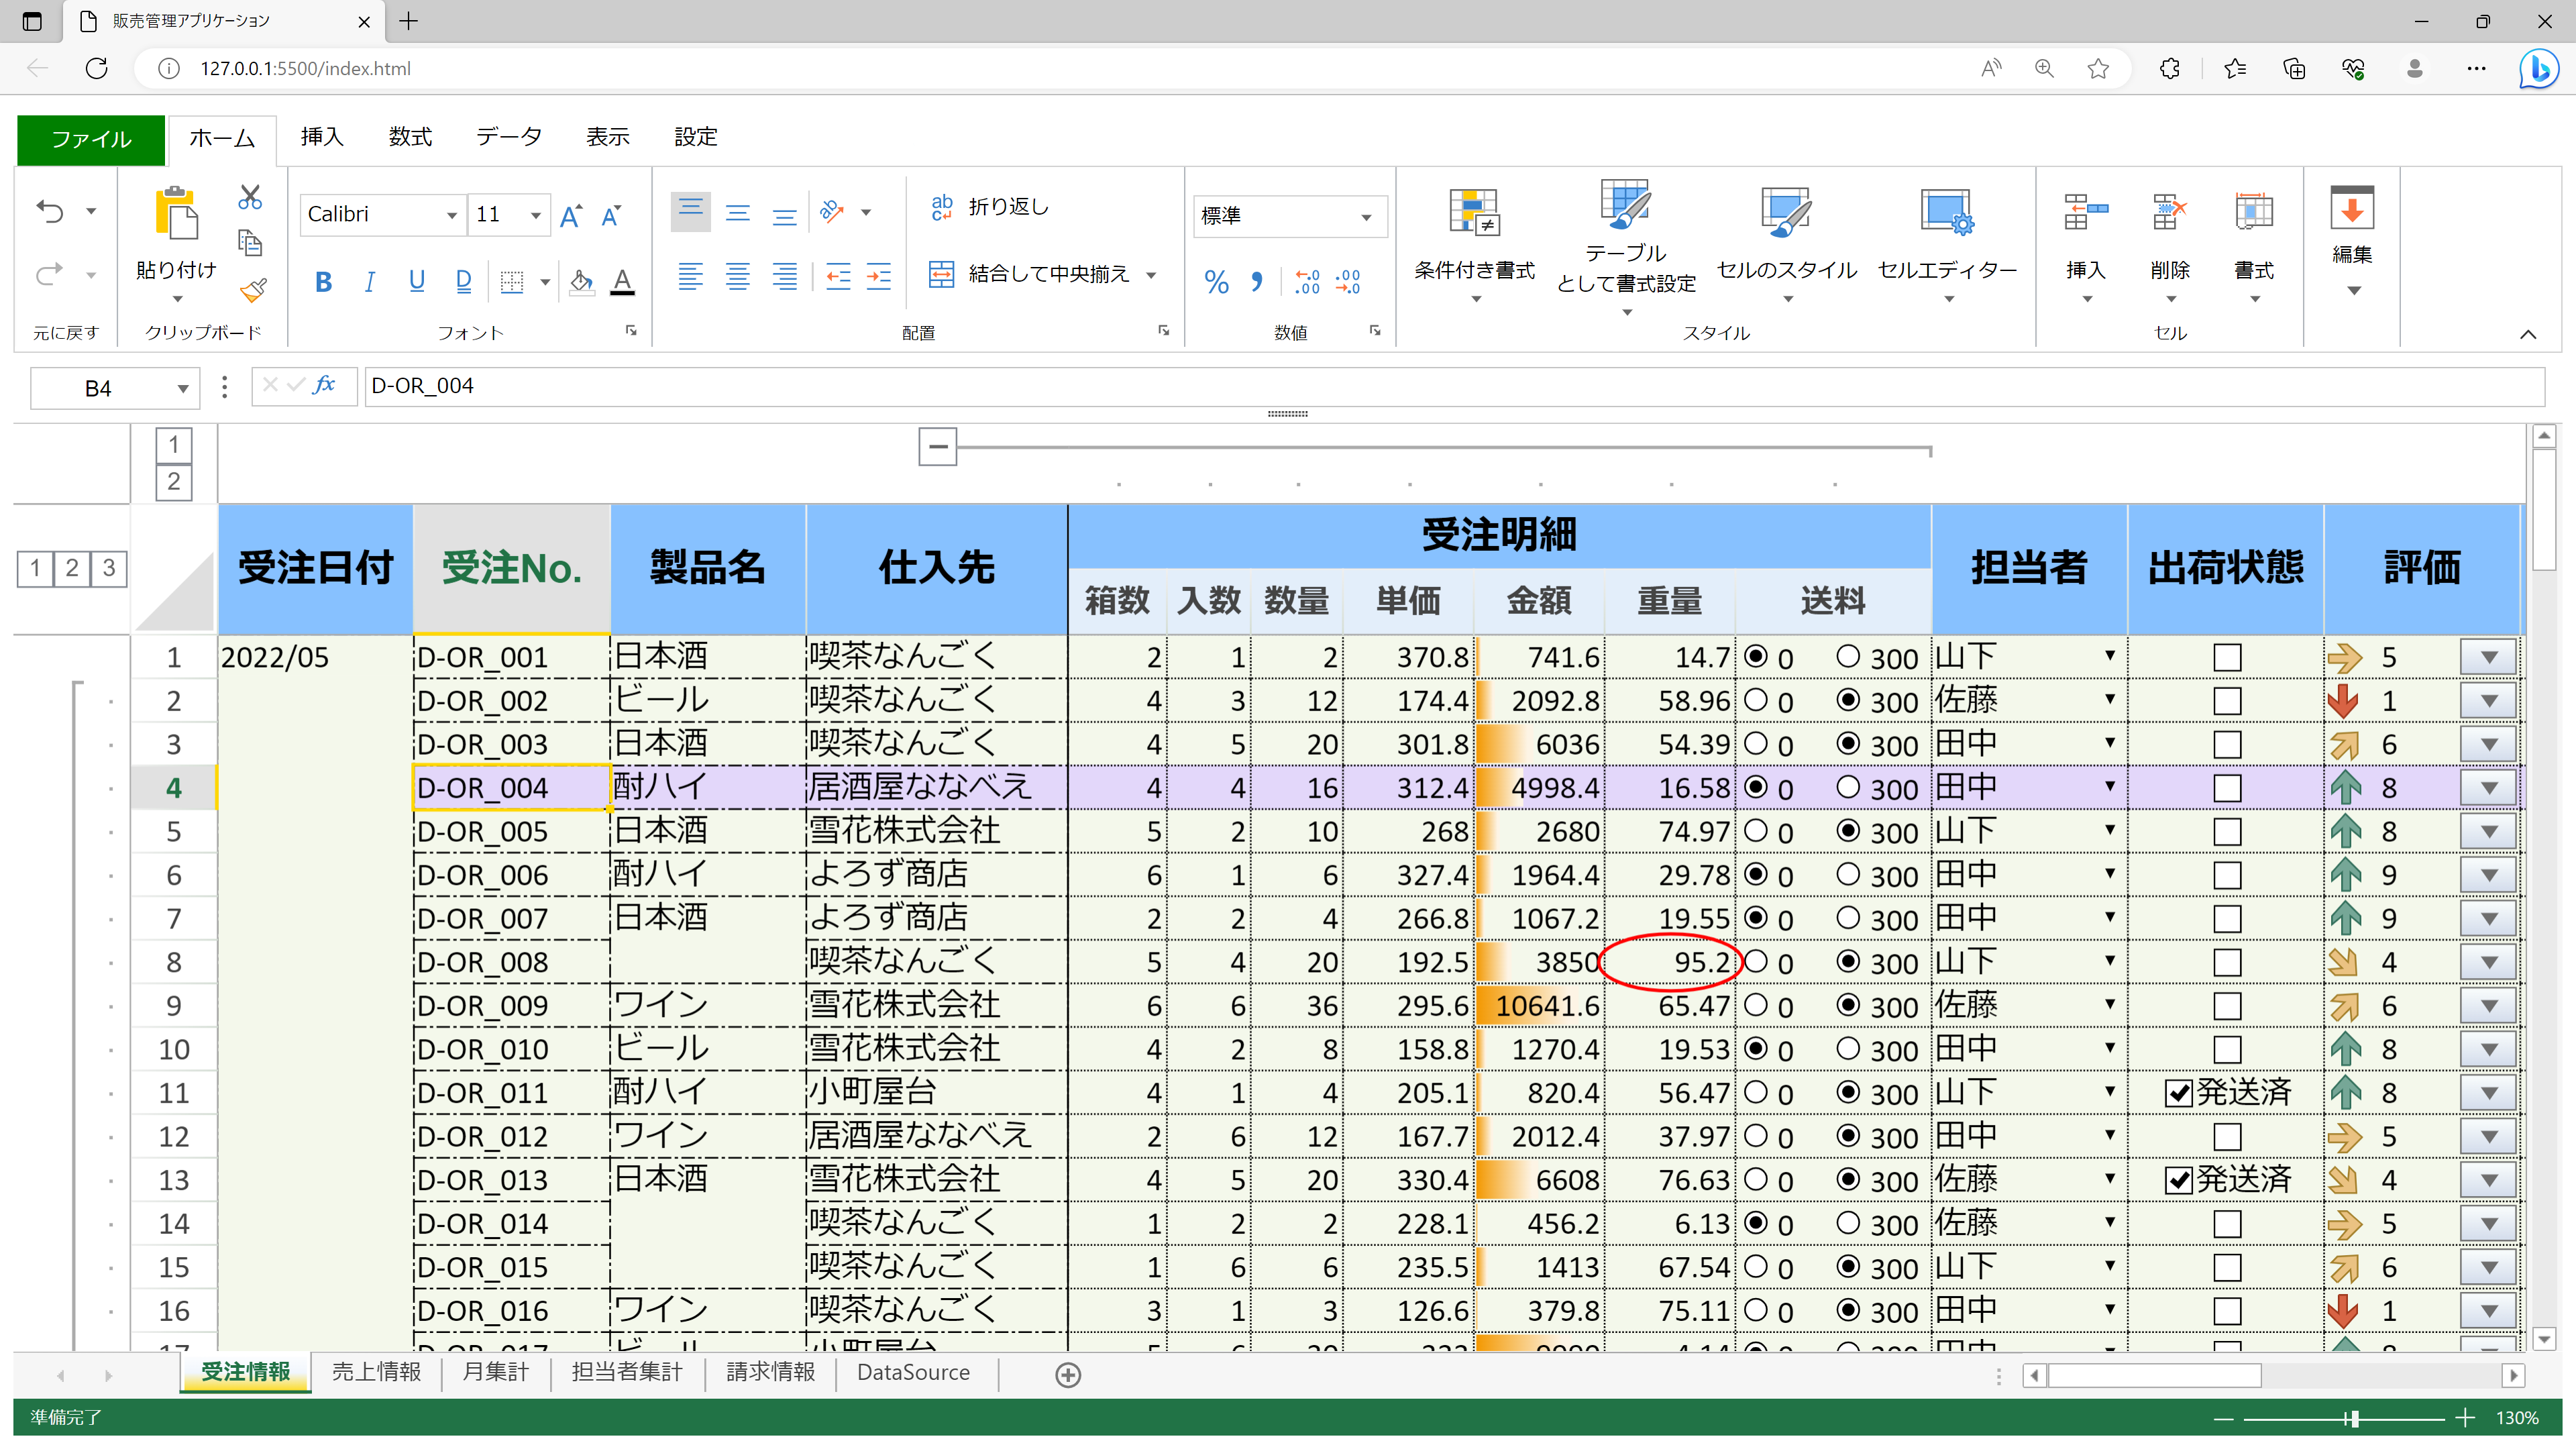Image resolution: width=2576 pixels, height=1449 pixels.
Task: Apply comma style format
Action: [x=1257, y=282]
